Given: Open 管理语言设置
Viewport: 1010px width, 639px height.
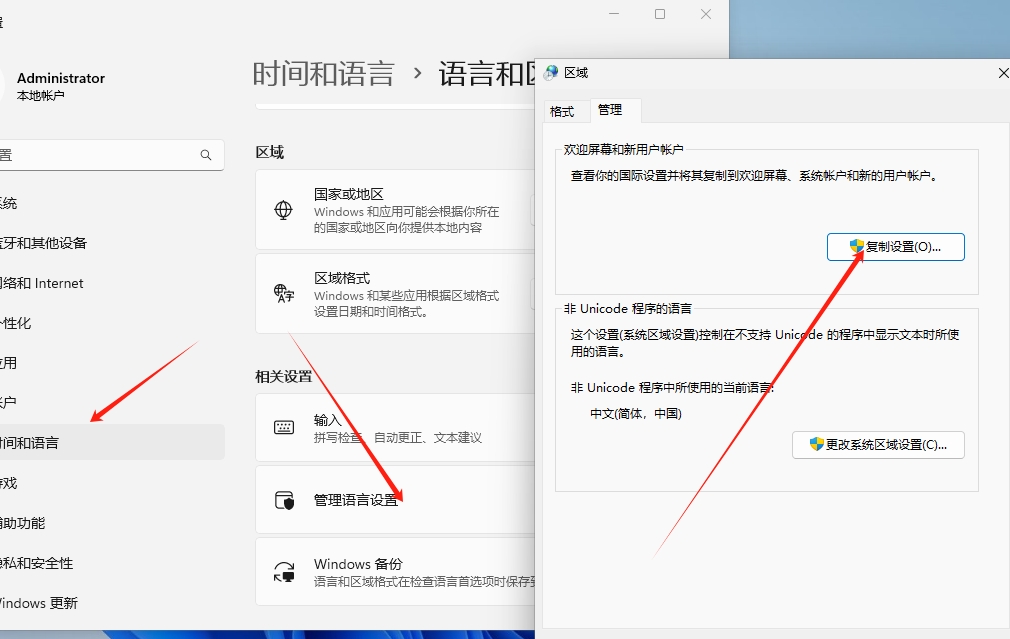Looking at the screenshot, I should click(x=395, y=500).
